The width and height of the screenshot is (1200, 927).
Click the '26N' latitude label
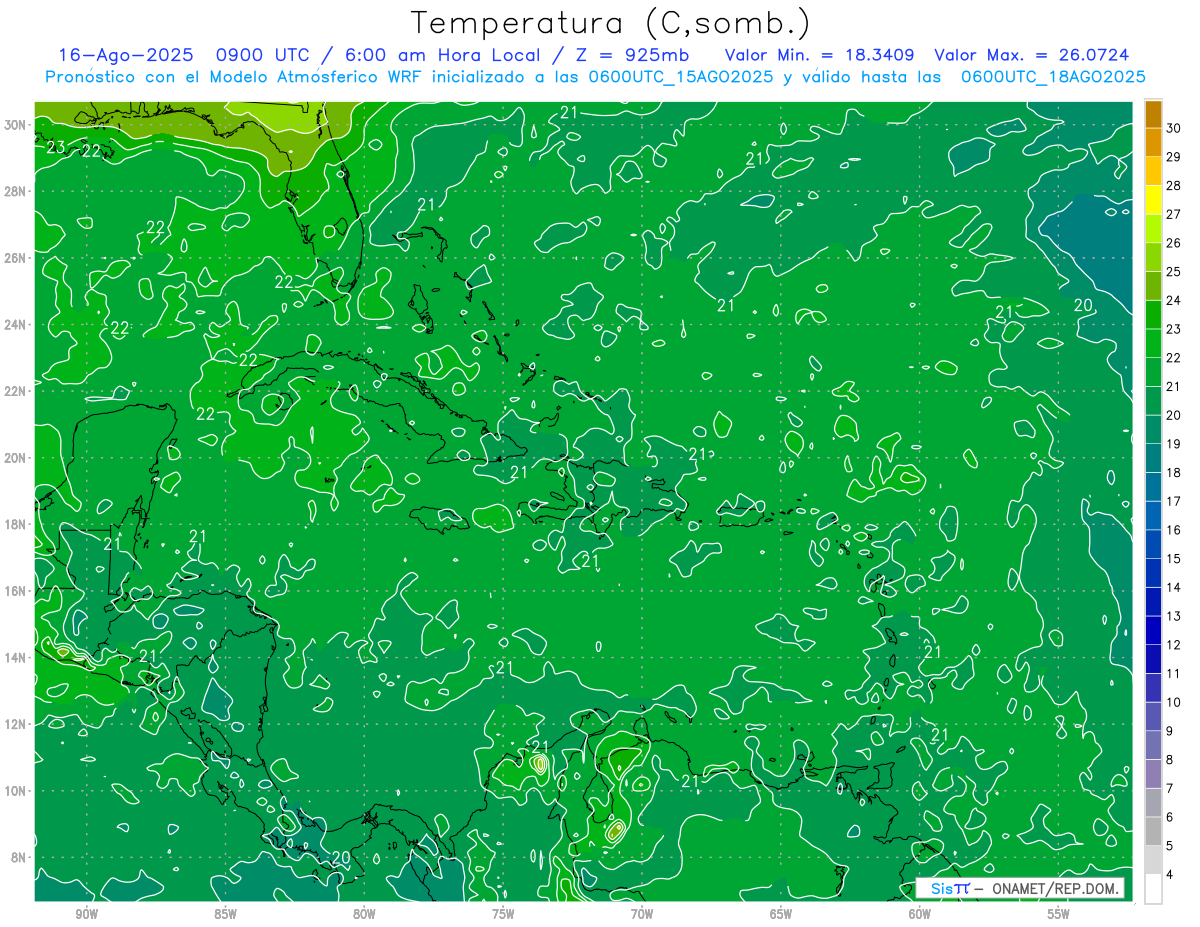[x=16, y=258]
